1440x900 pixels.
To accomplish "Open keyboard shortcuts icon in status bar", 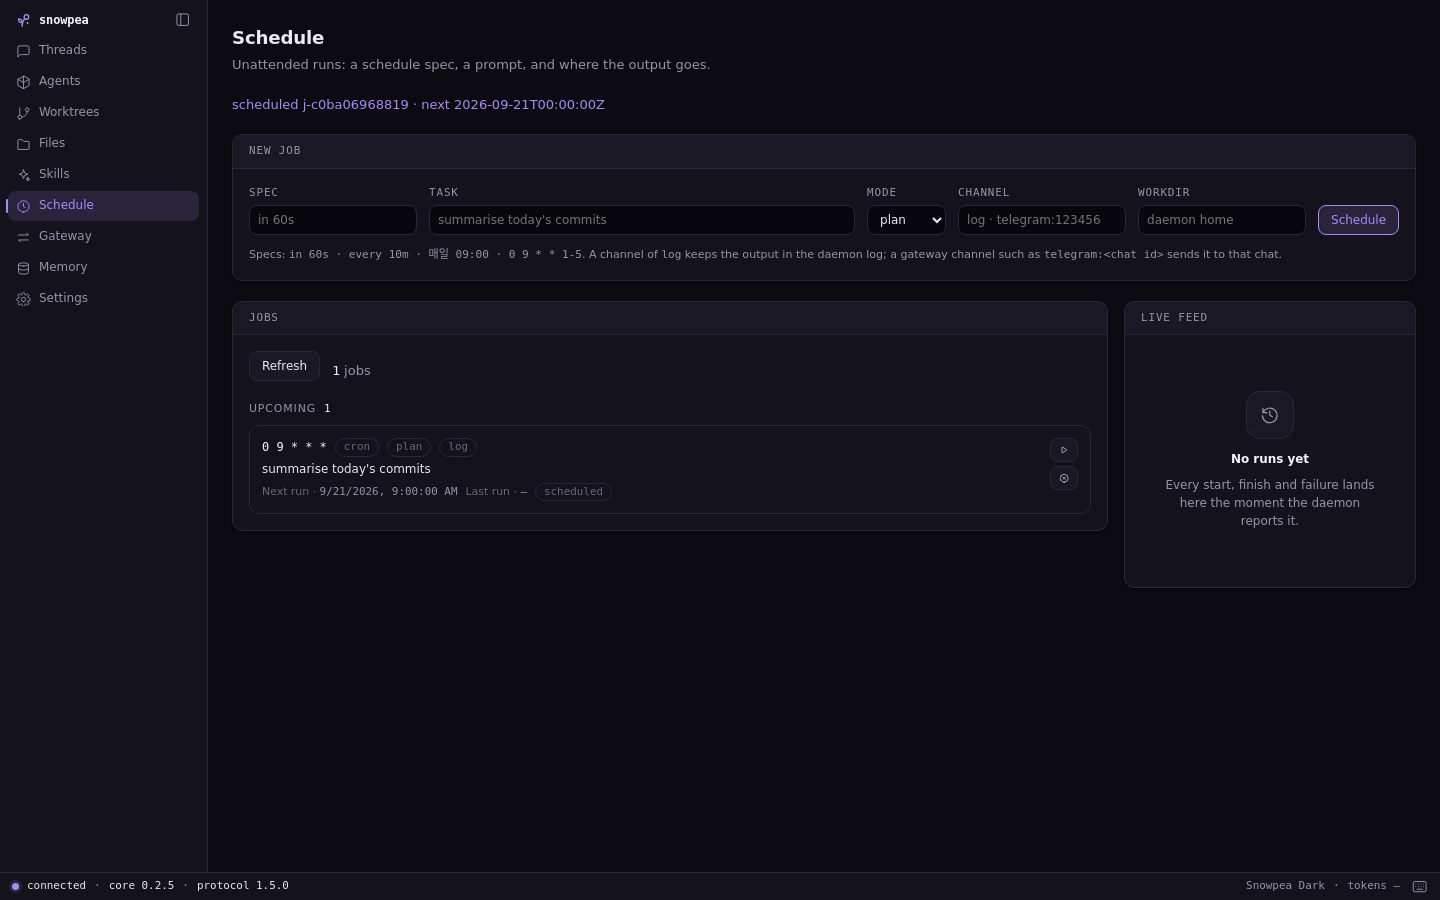I will tap(1419, 886).
